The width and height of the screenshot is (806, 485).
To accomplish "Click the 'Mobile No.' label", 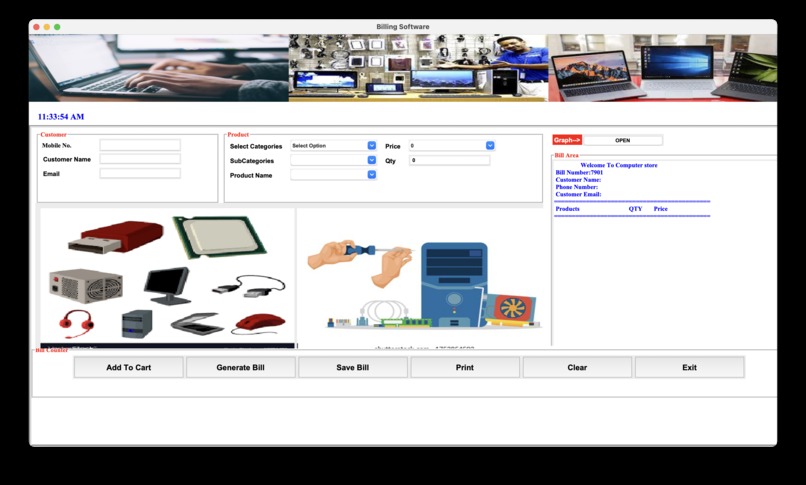I will (x=57, y=145).
